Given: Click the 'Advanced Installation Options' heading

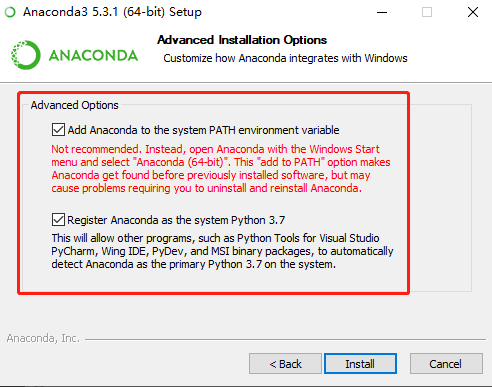Looking at the screenshot, I should 242,40.
